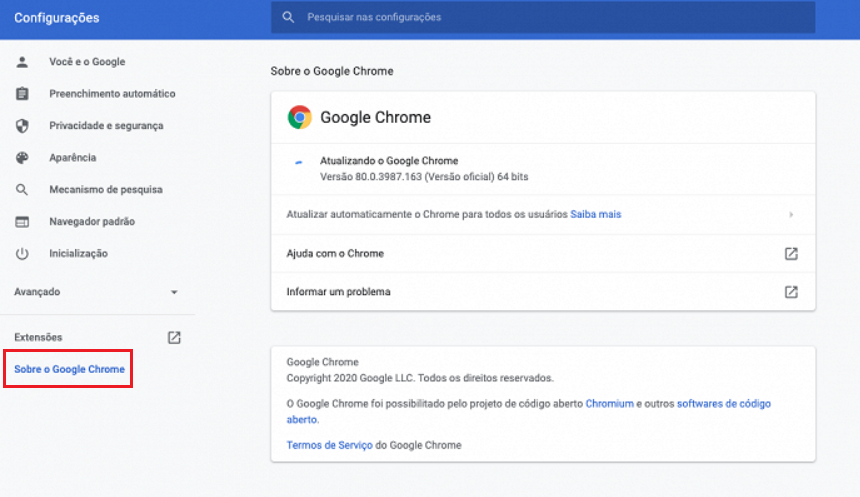860x497 pixels.
Task: Expand the automatic update row chevron
Action: coord(791,214)
